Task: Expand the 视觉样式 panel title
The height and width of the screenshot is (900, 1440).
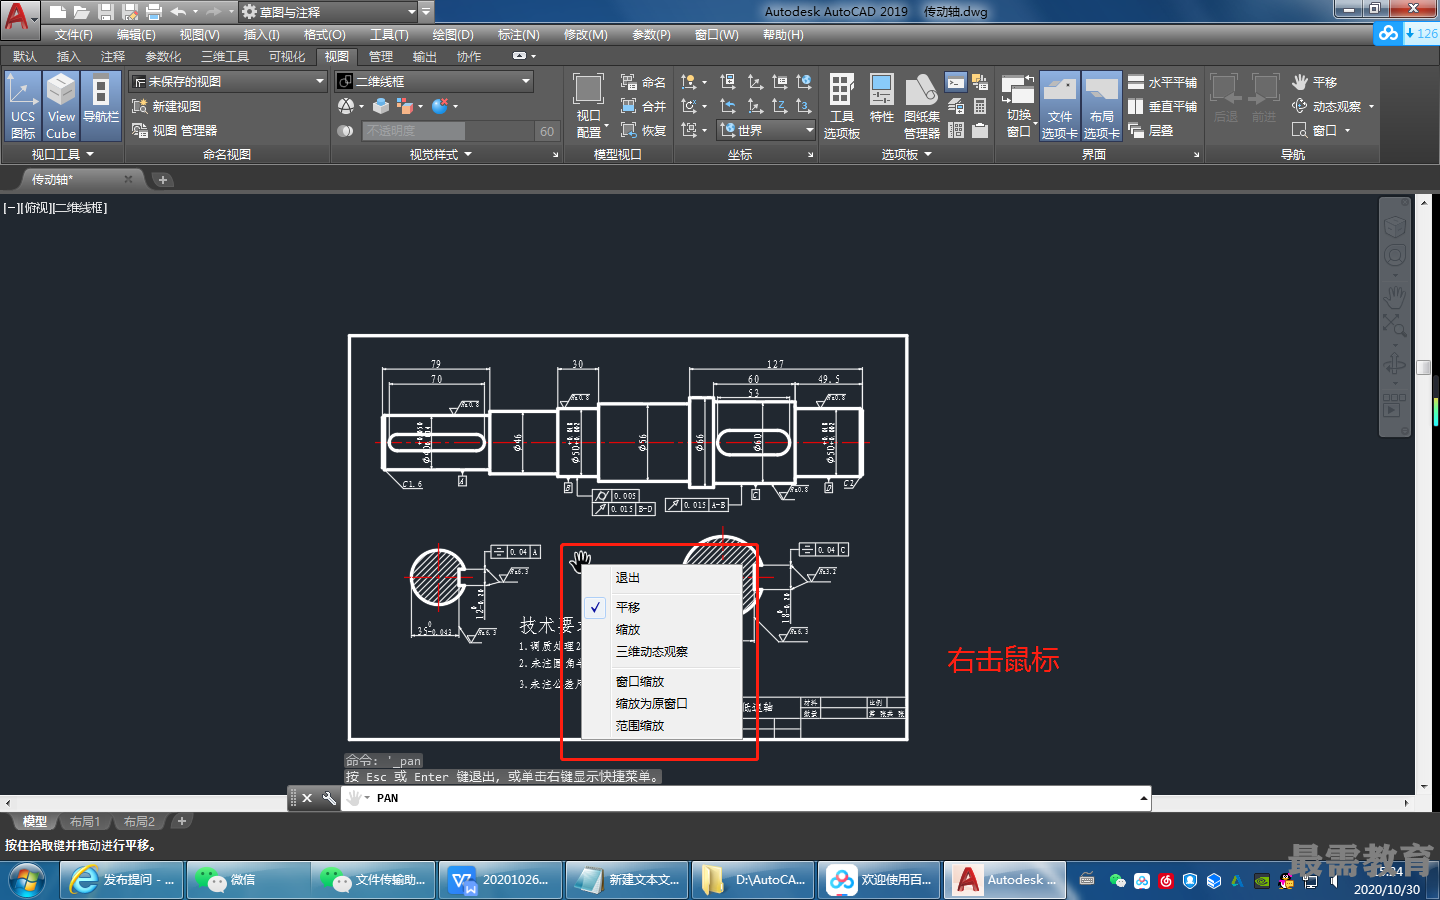Action: point(440,154)
